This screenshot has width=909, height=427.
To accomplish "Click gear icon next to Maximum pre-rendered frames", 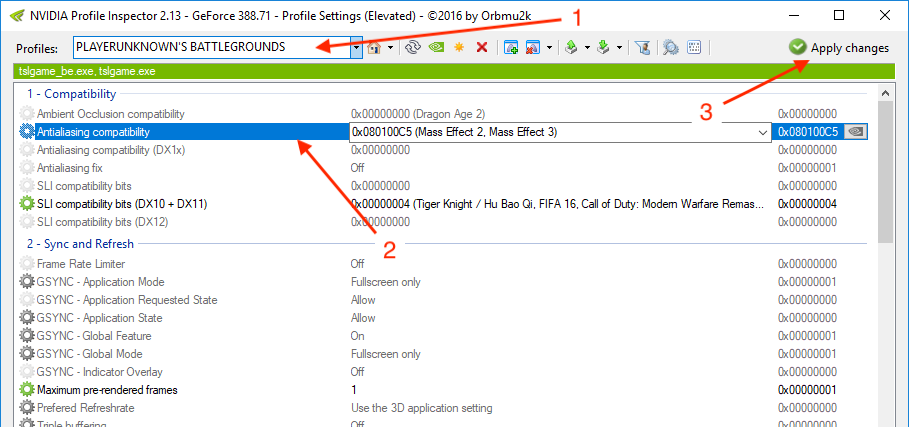I will [x=27, y=390].
